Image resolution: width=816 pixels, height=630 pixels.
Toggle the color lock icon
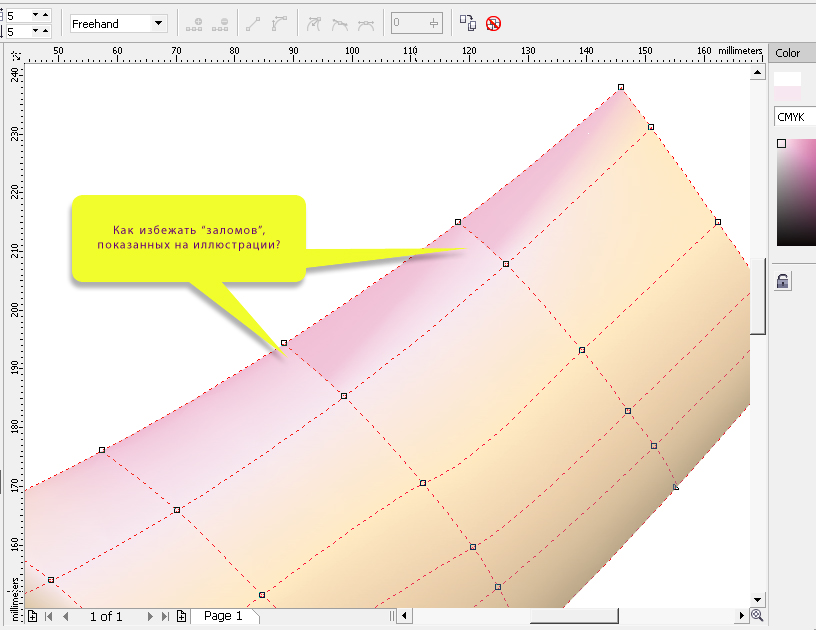[783, 282]
